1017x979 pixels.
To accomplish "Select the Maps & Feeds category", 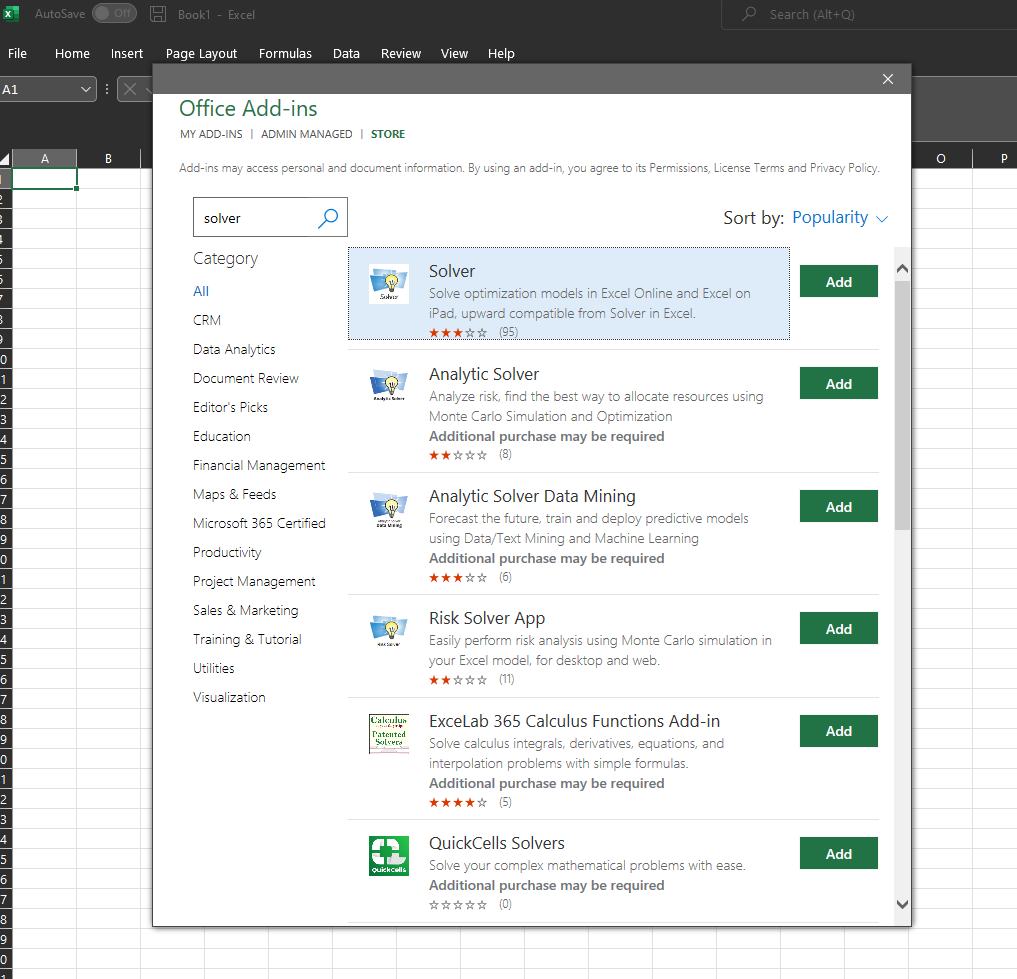I will (x=234, y=494).
